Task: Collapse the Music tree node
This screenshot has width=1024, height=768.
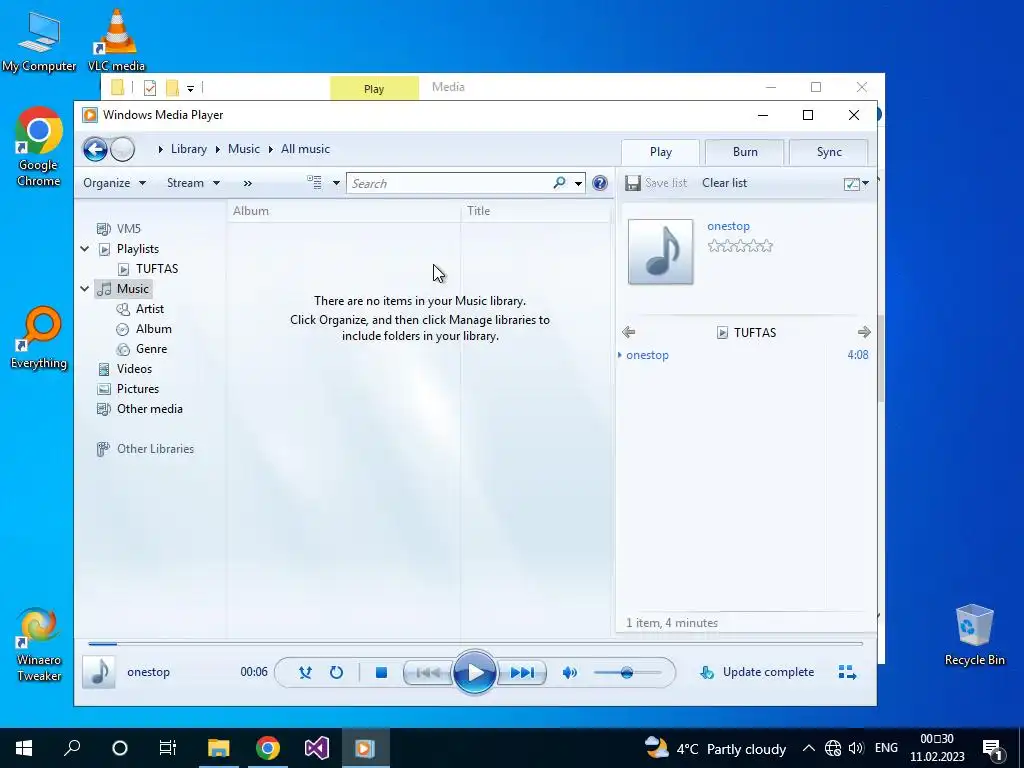Action: (x=85, y=289)
